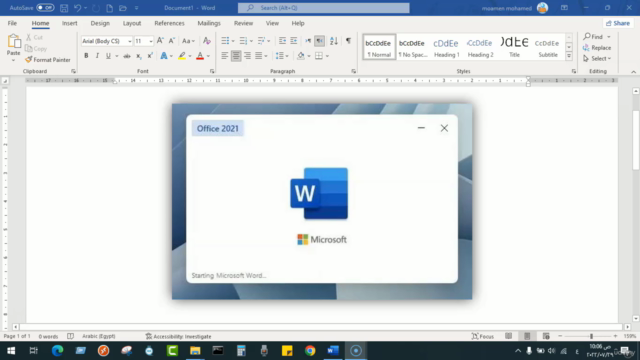The width and height of the screenshot is (640, 360).
Task: Apply strikethrough formatting
Action: (x=127, y=56)
